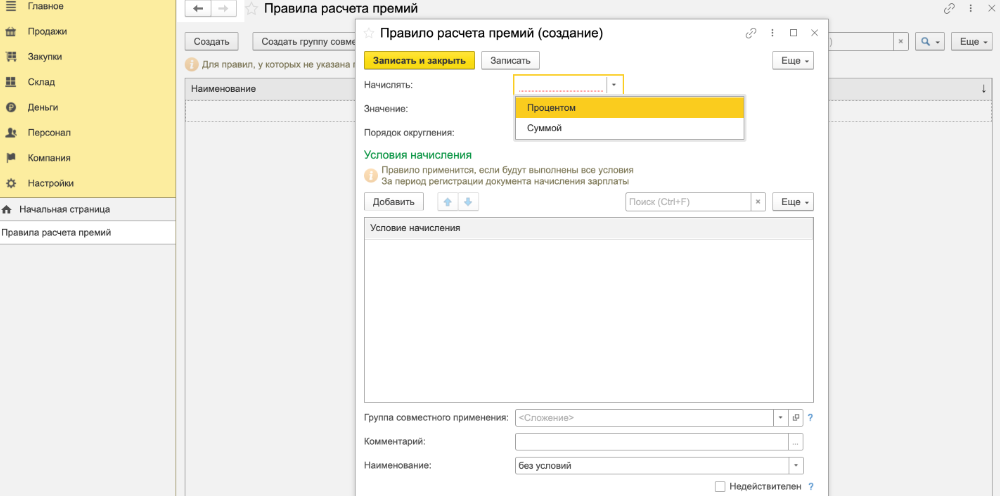Toggle the Недействителен checkbox
This screenshot has width=1000, height=496.
pos(720,486)
